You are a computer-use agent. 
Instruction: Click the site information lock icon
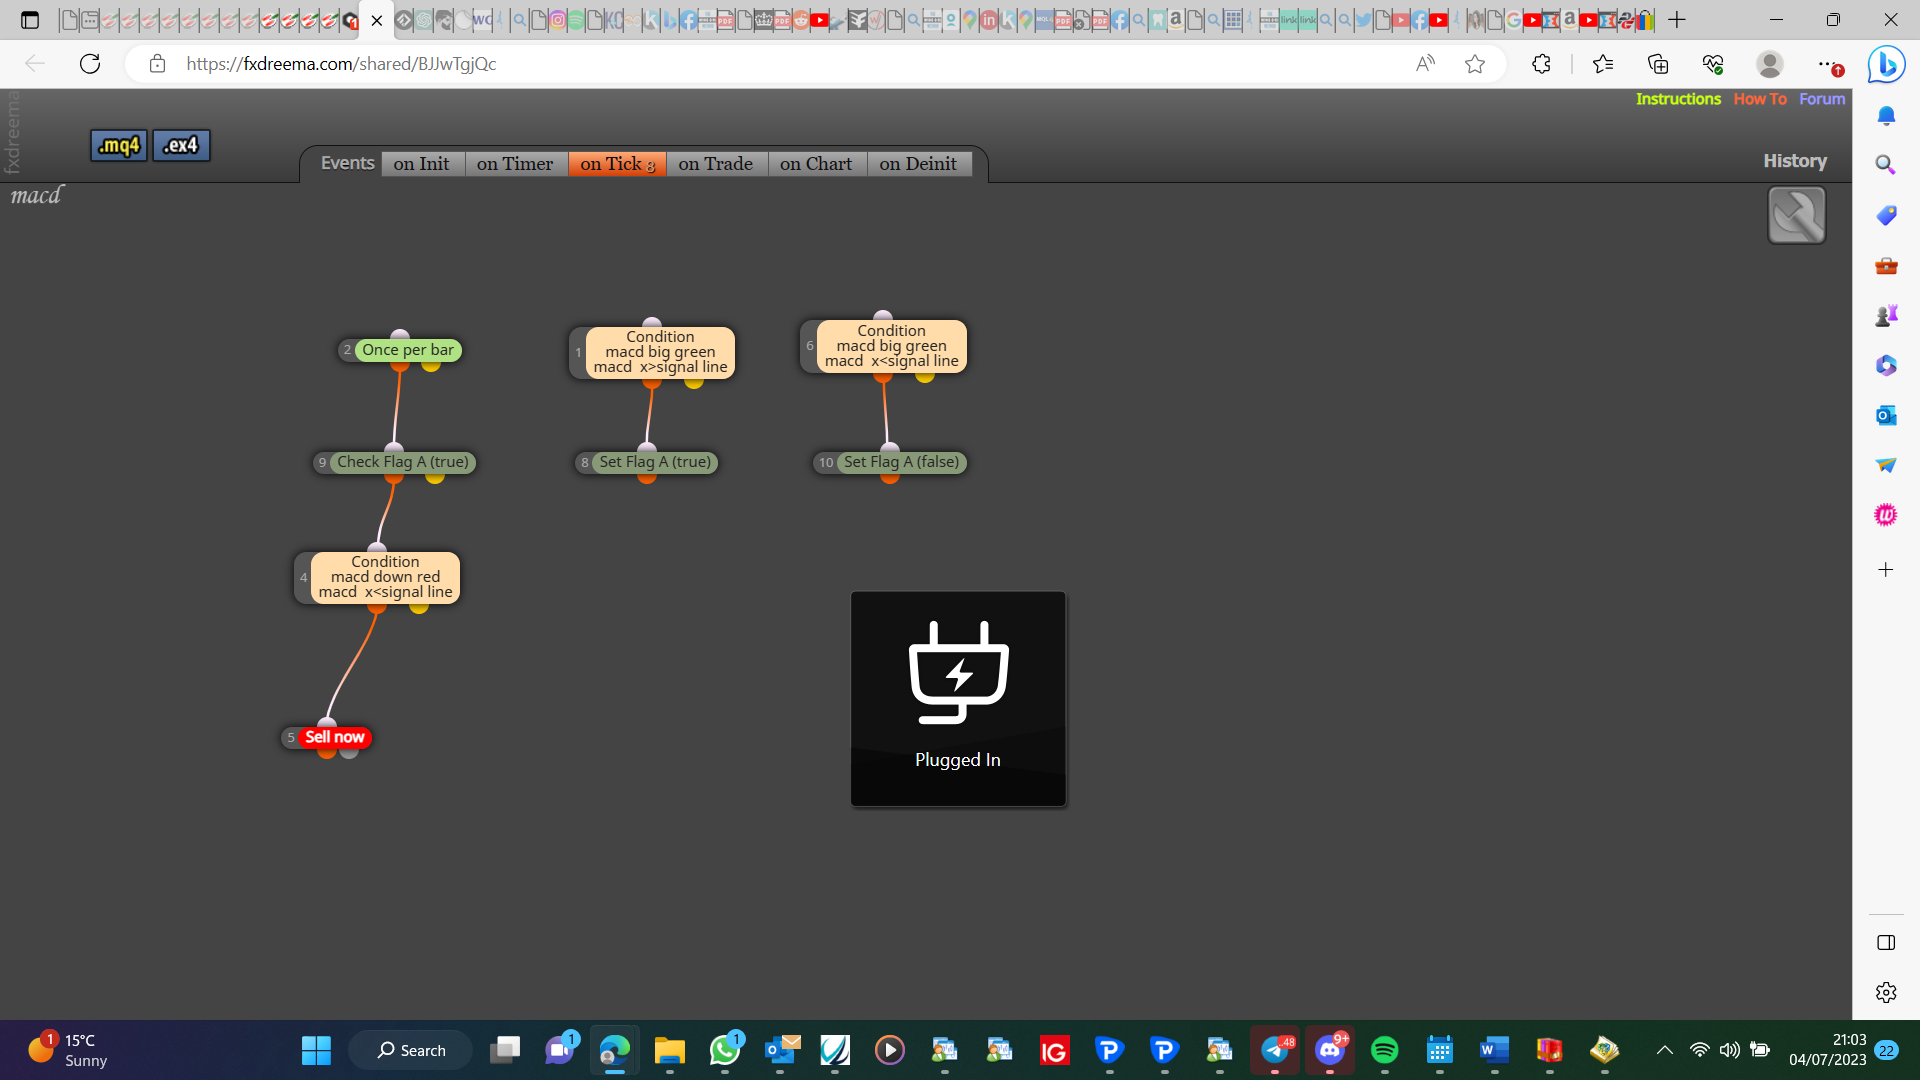[157, 64]
